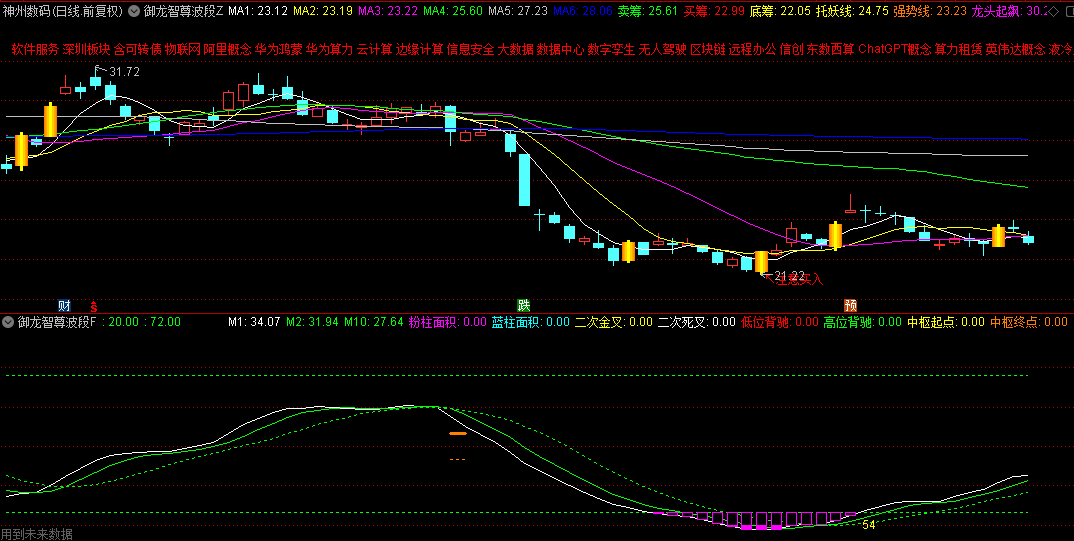
Task: Open the 东数西算 concept tag
Action: (x=831, y=49)
